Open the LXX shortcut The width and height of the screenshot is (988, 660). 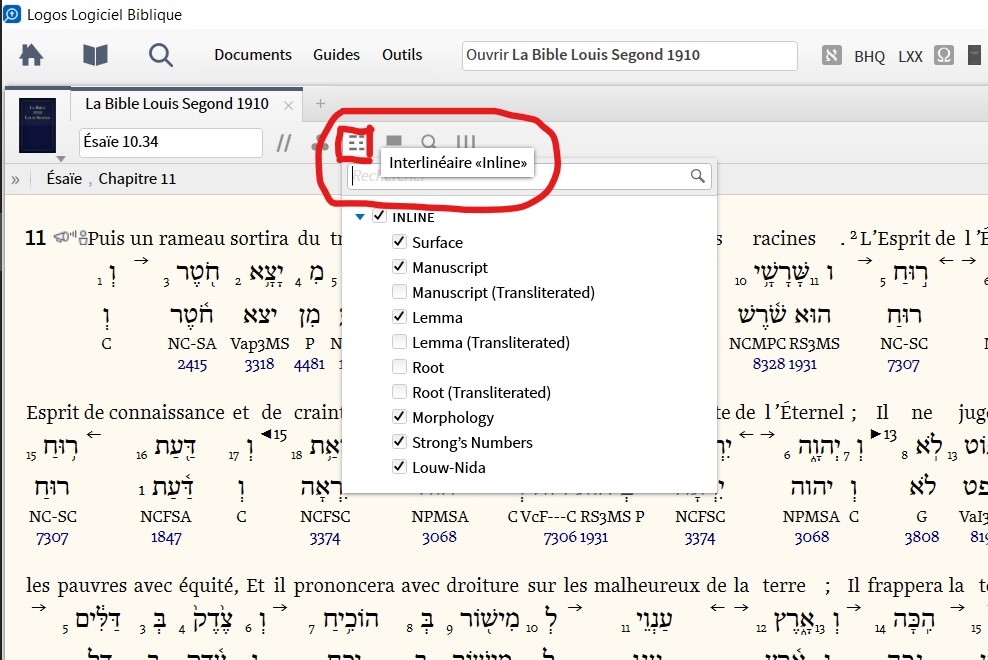pyautogui.click(x=910, y=57)
